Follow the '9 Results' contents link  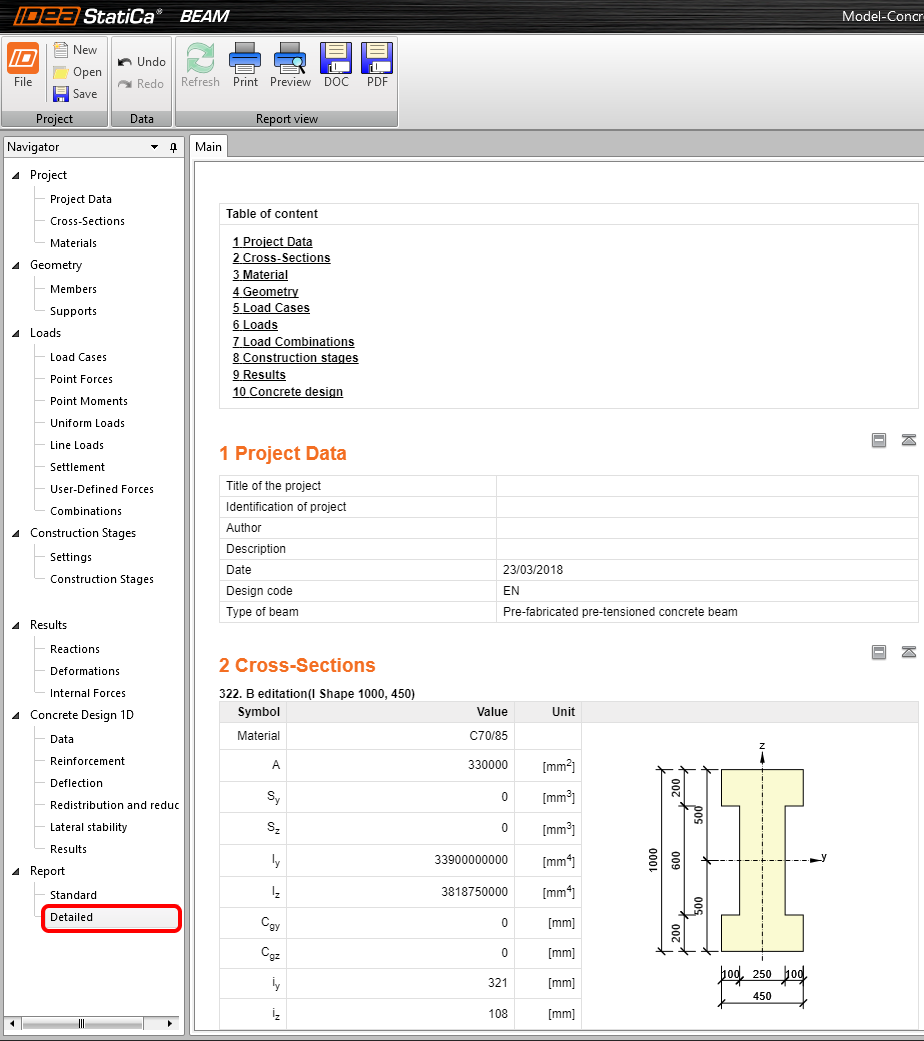click(x=259, y=375)
